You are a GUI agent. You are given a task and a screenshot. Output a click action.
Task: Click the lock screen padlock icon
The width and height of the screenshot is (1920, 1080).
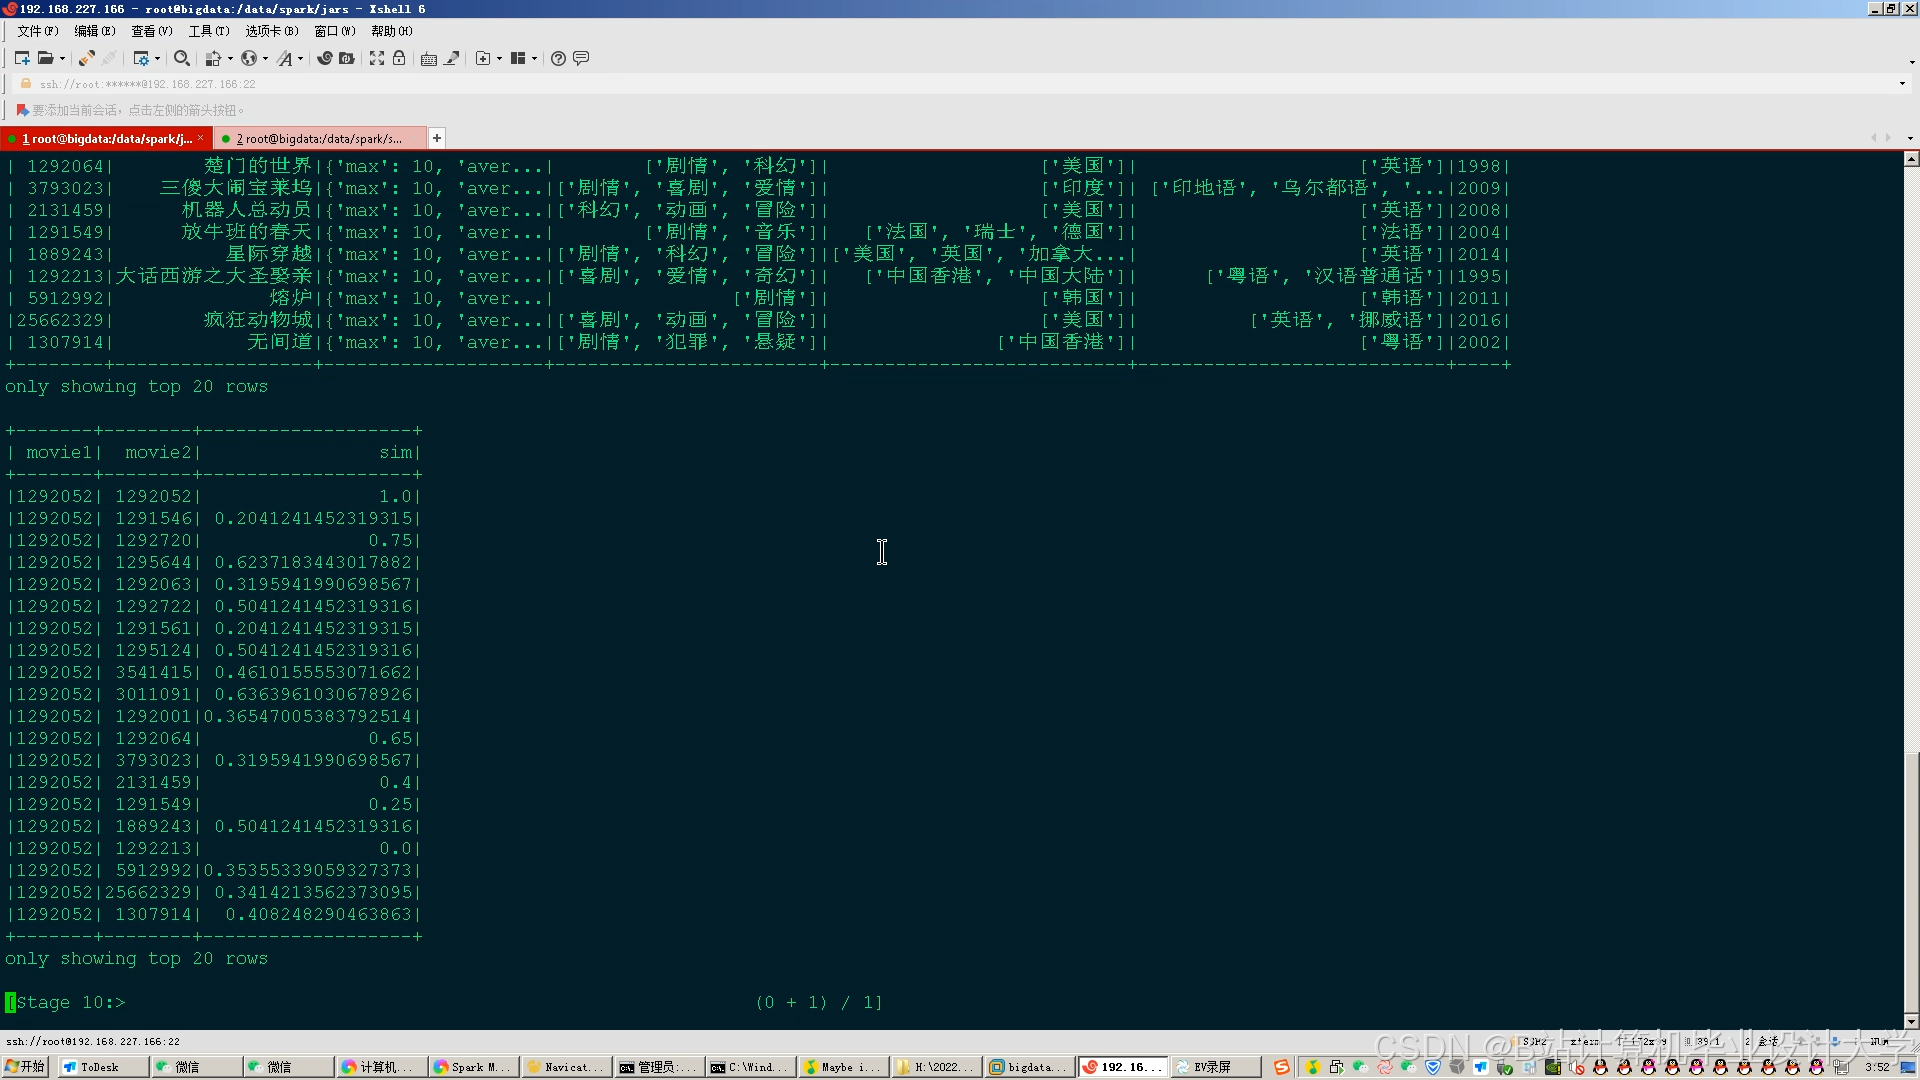pyautogui.click(x=399, y=58)
